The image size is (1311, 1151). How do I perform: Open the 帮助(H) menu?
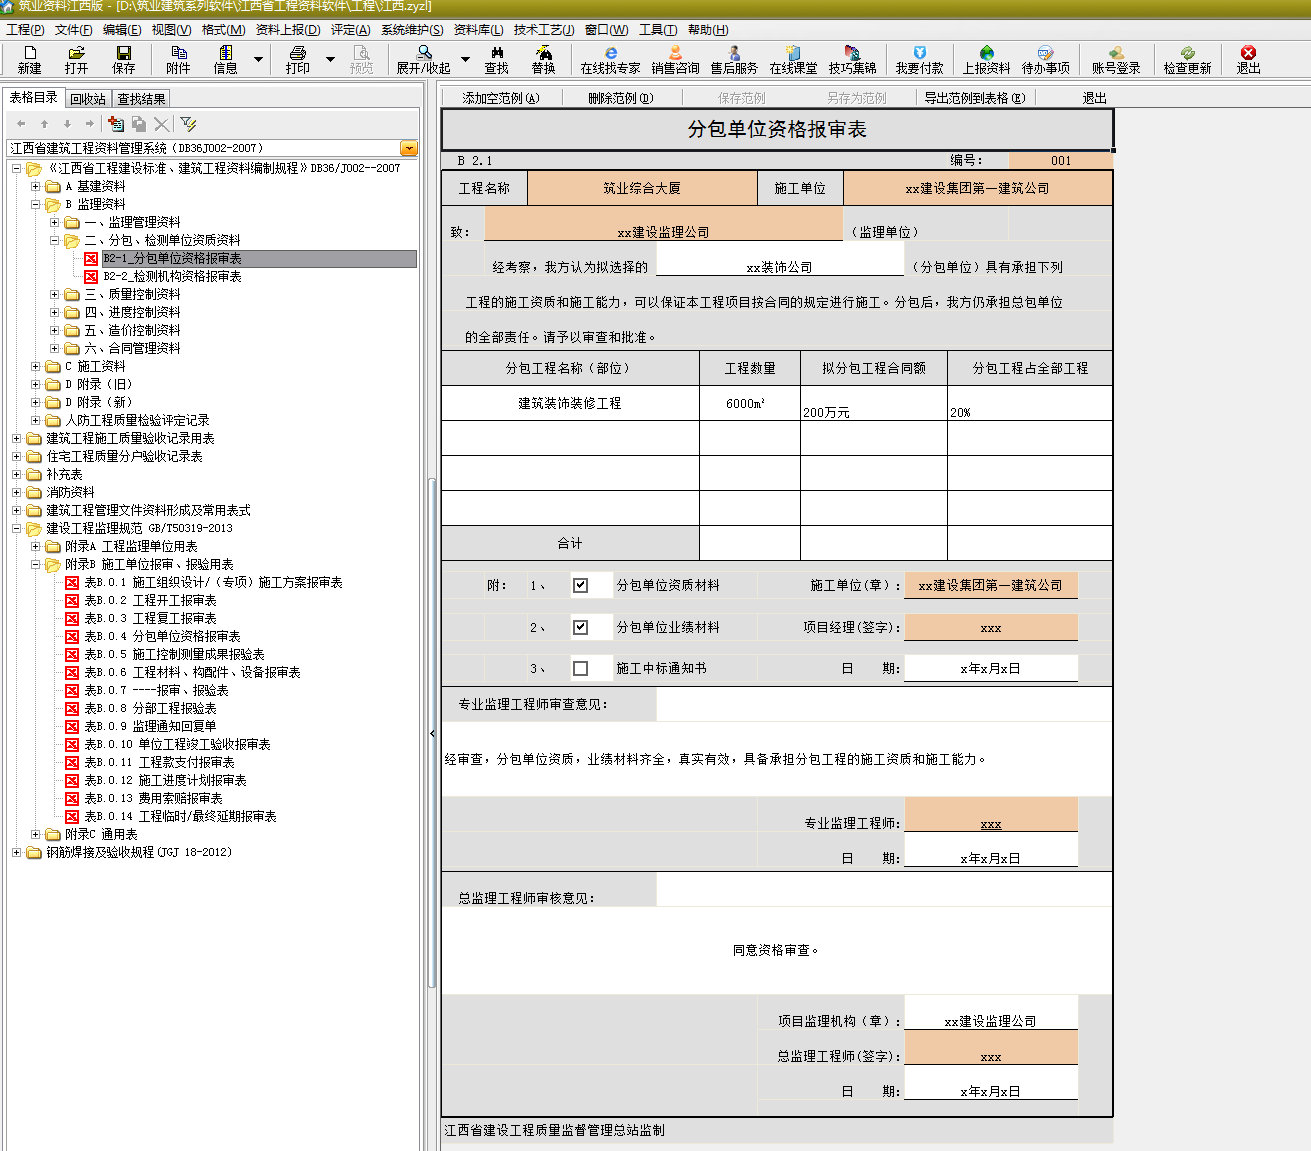tap(708, 30)
